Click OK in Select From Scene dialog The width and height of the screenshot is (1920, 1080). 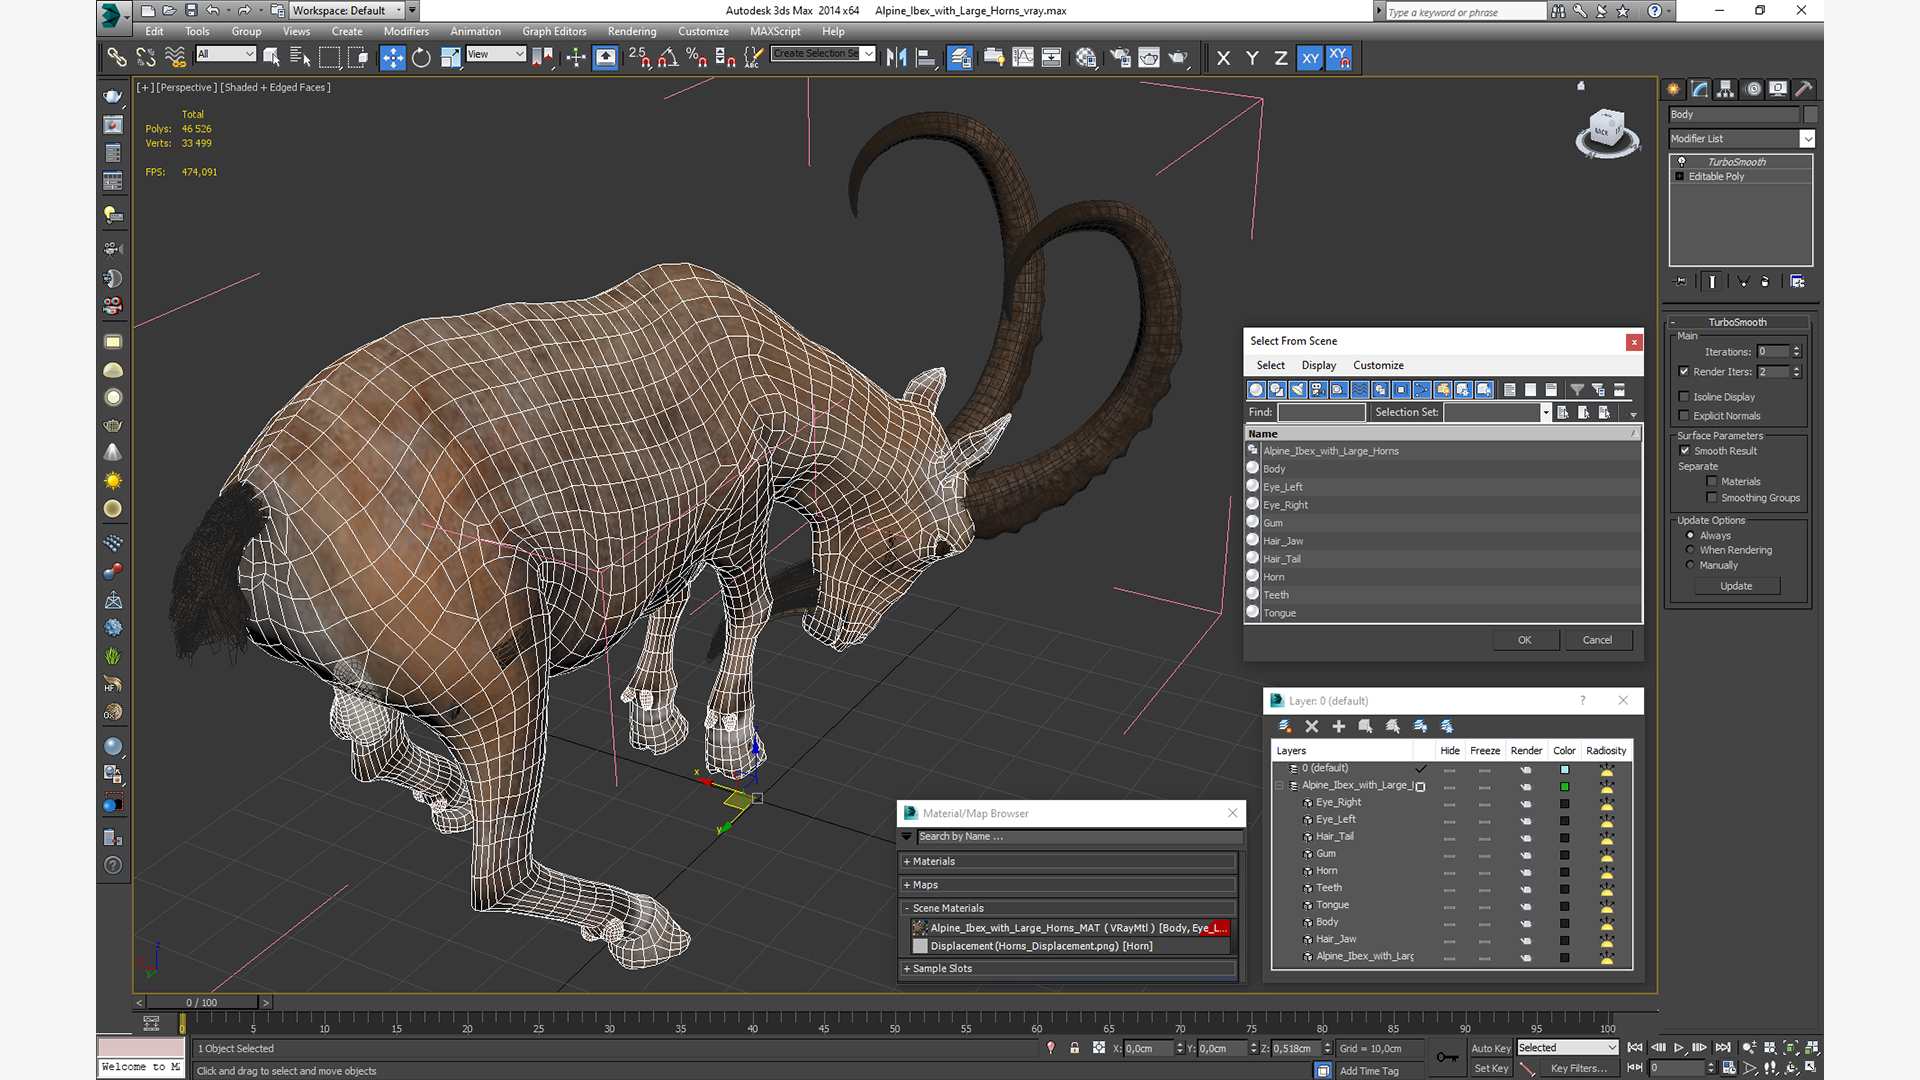click(x=1525, y=640)
